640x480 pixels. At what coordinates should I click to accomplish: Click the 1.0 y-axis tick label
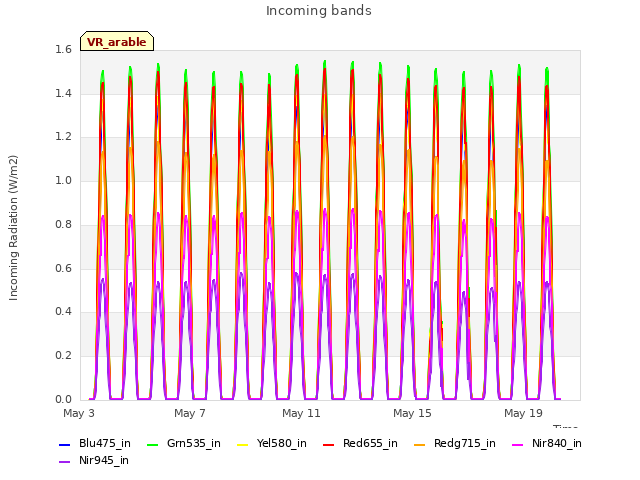[x=63, y=180]
